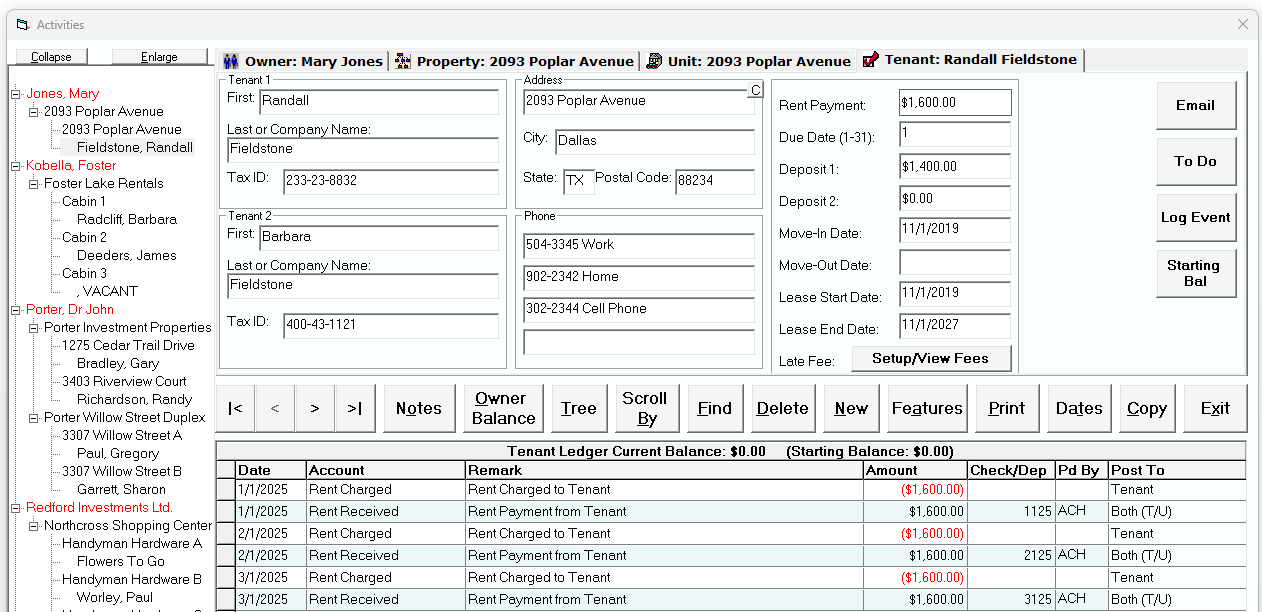Click the unit icon beside Unit: 2093 Poplar Avenue
1262x612 pixels.
[x=655, y=61]
